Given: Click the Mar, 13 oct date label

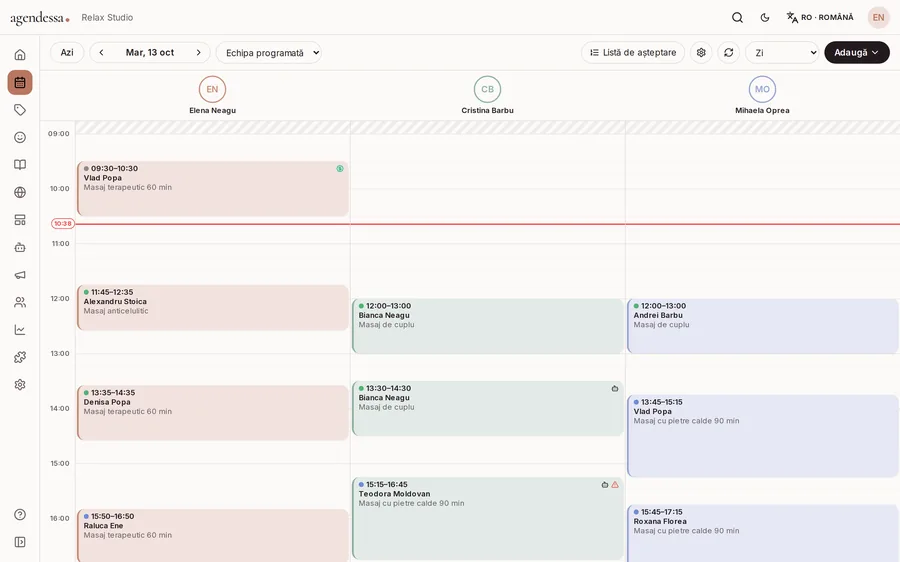Looking at the screenshot, I should [x=150, y=52].
